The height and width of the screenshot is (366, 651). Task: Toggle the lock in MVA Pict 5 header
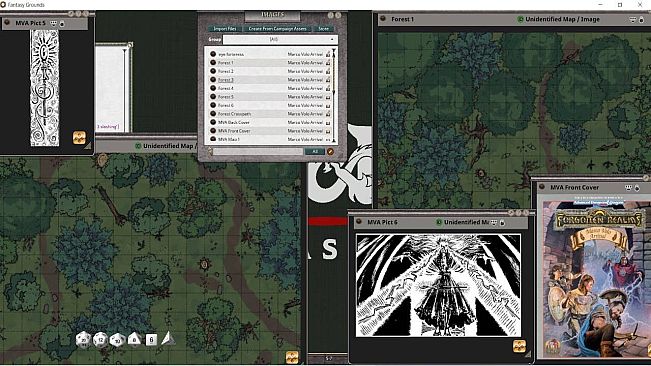(x=62, y=24)
